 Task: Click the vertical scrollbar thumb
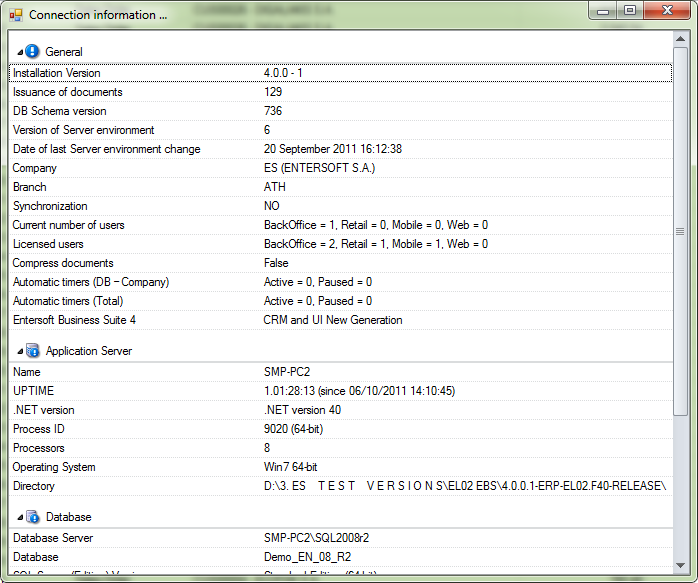coord(680,231)
